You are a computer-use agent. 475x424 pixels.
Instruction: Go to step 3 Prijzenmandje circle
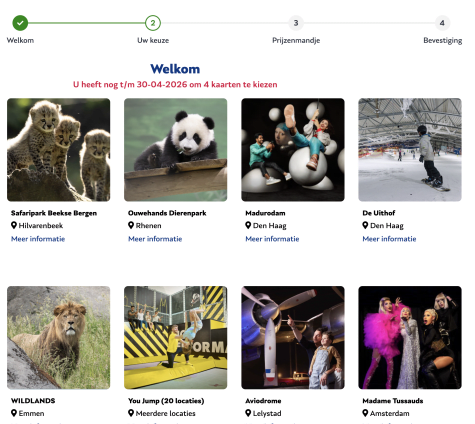click(x=296, y=23)
